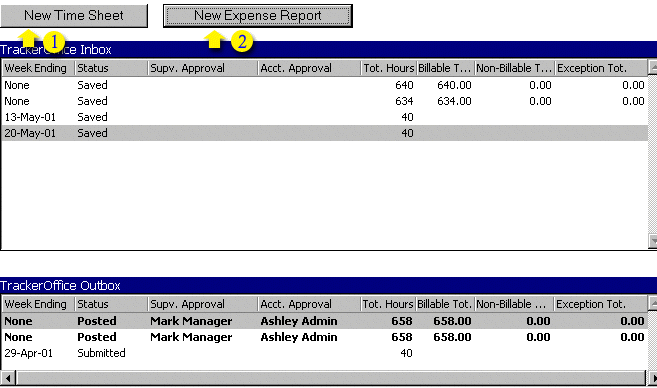657x388 pixels.
Task: Click Mark Manager in first Outbox row
Action: pyautogui.click(x=191, y=321)
